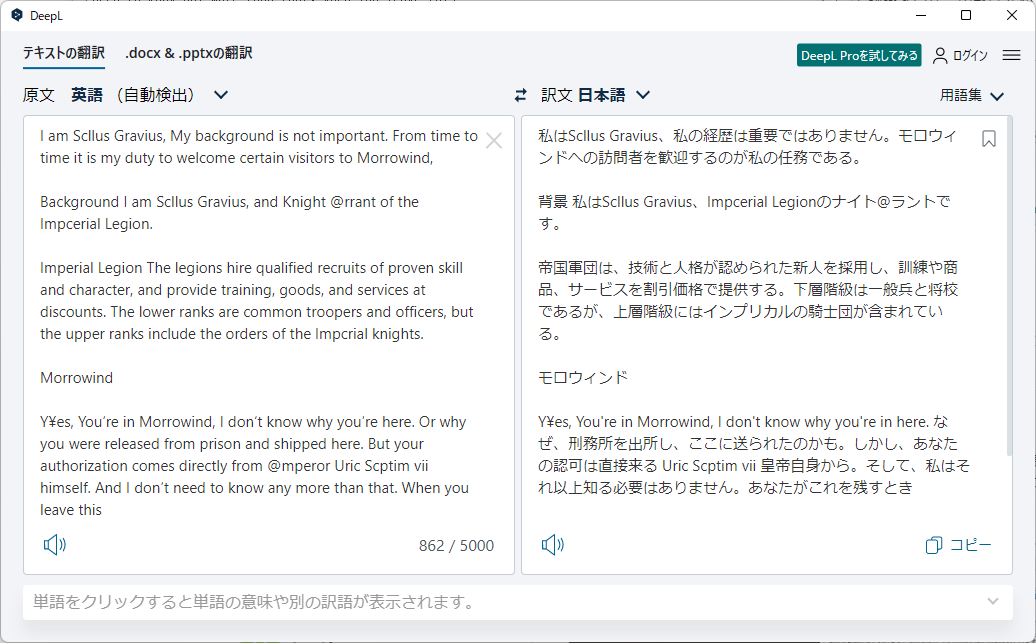The image size is (1036, 643).
Task: Open the source language dropdown
Action: point(220,94)
